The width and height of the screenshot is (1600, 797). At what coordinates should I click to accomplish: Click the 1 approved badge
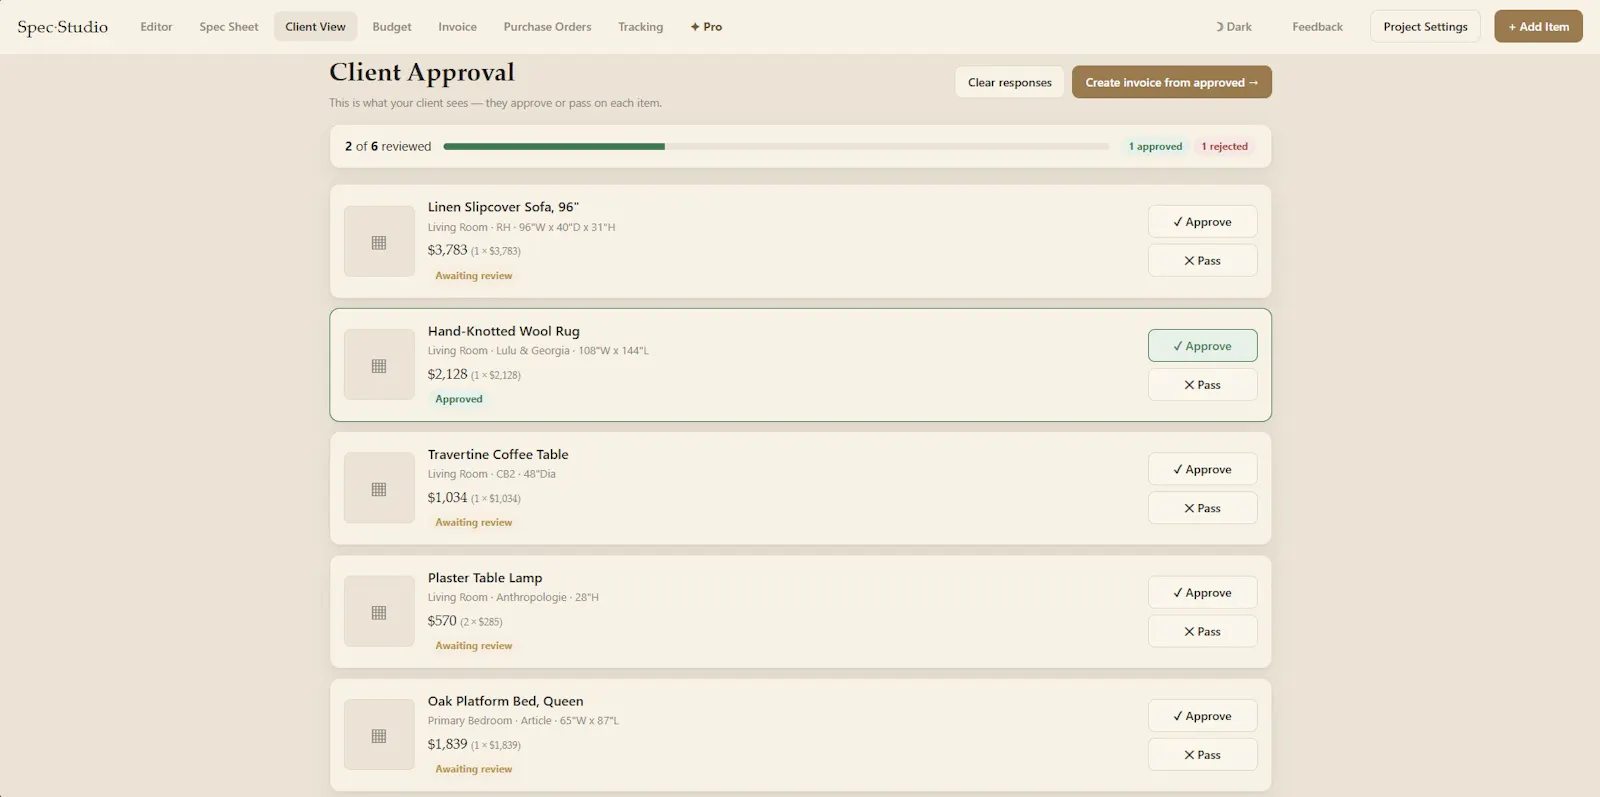coord(1155,146)
